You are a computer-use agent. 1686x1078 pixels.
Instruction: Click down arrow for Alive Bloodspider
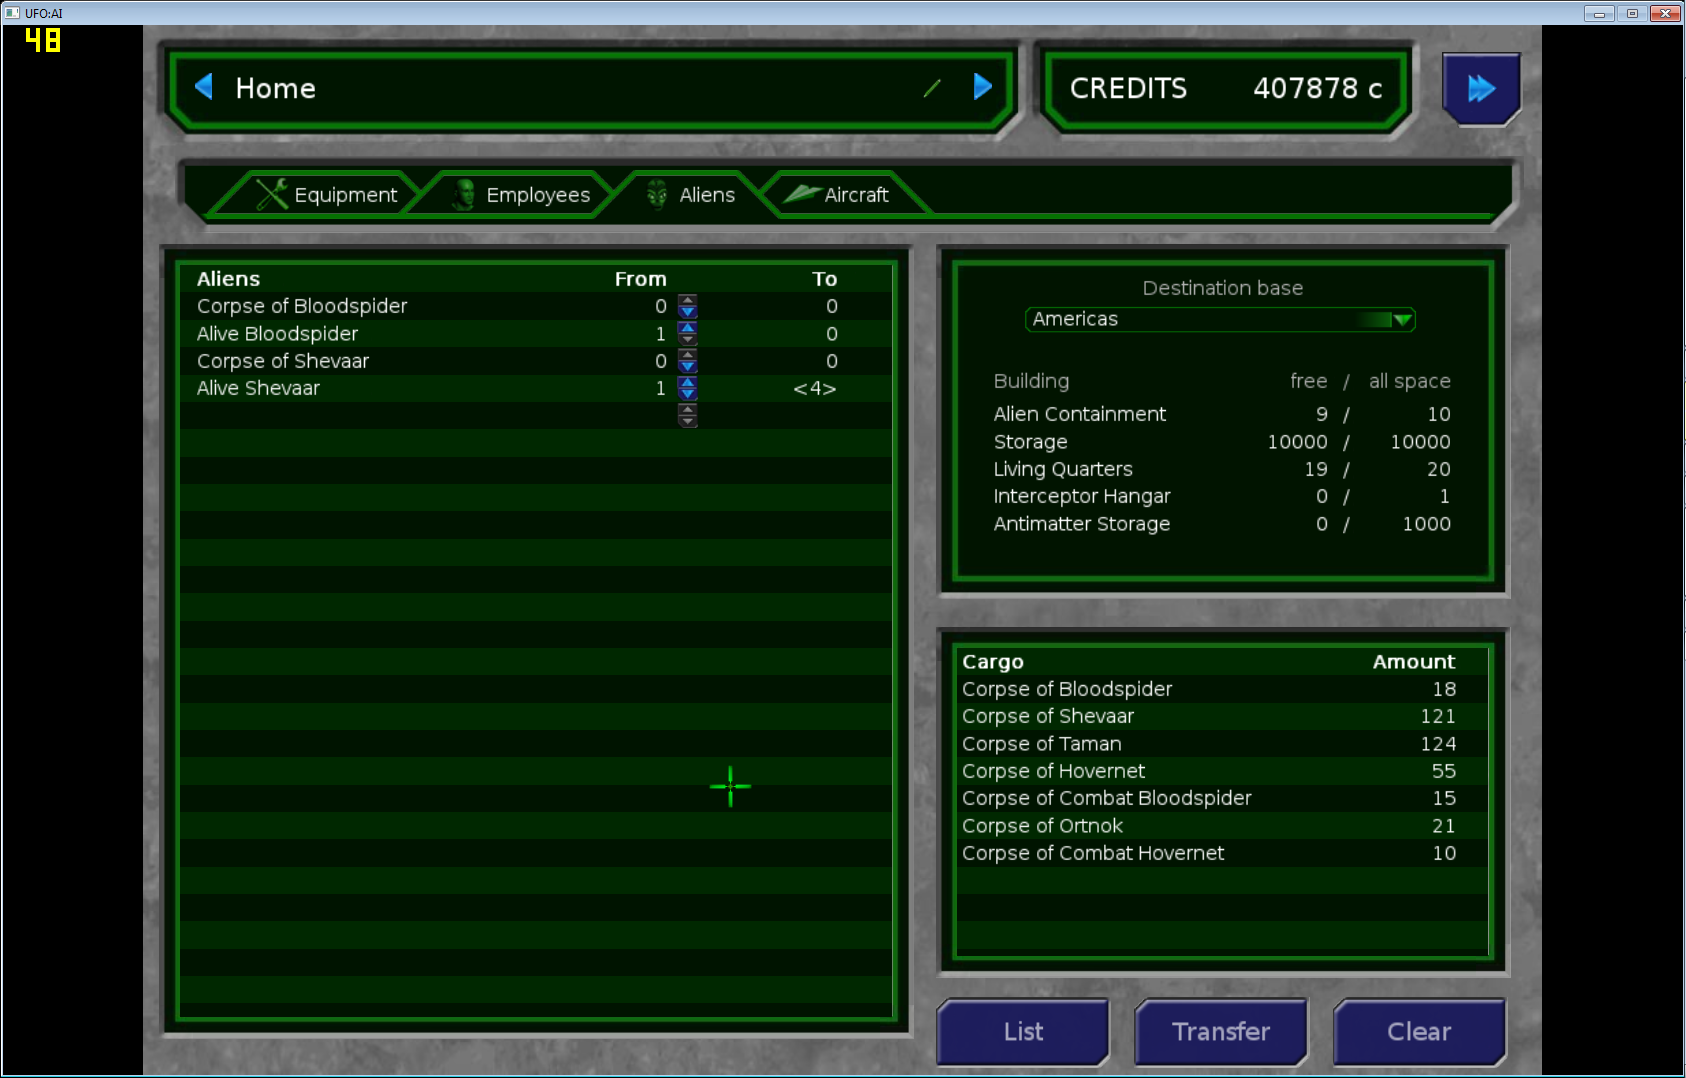click(688, 339)
